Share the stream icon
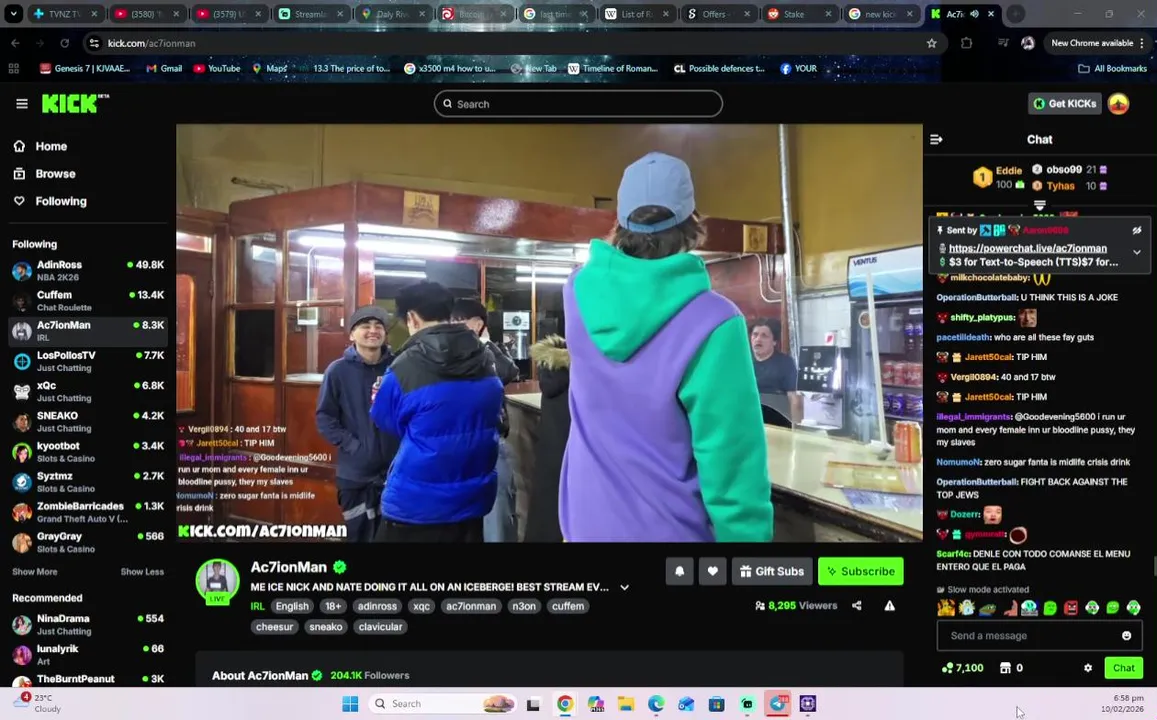 point(857,606)
